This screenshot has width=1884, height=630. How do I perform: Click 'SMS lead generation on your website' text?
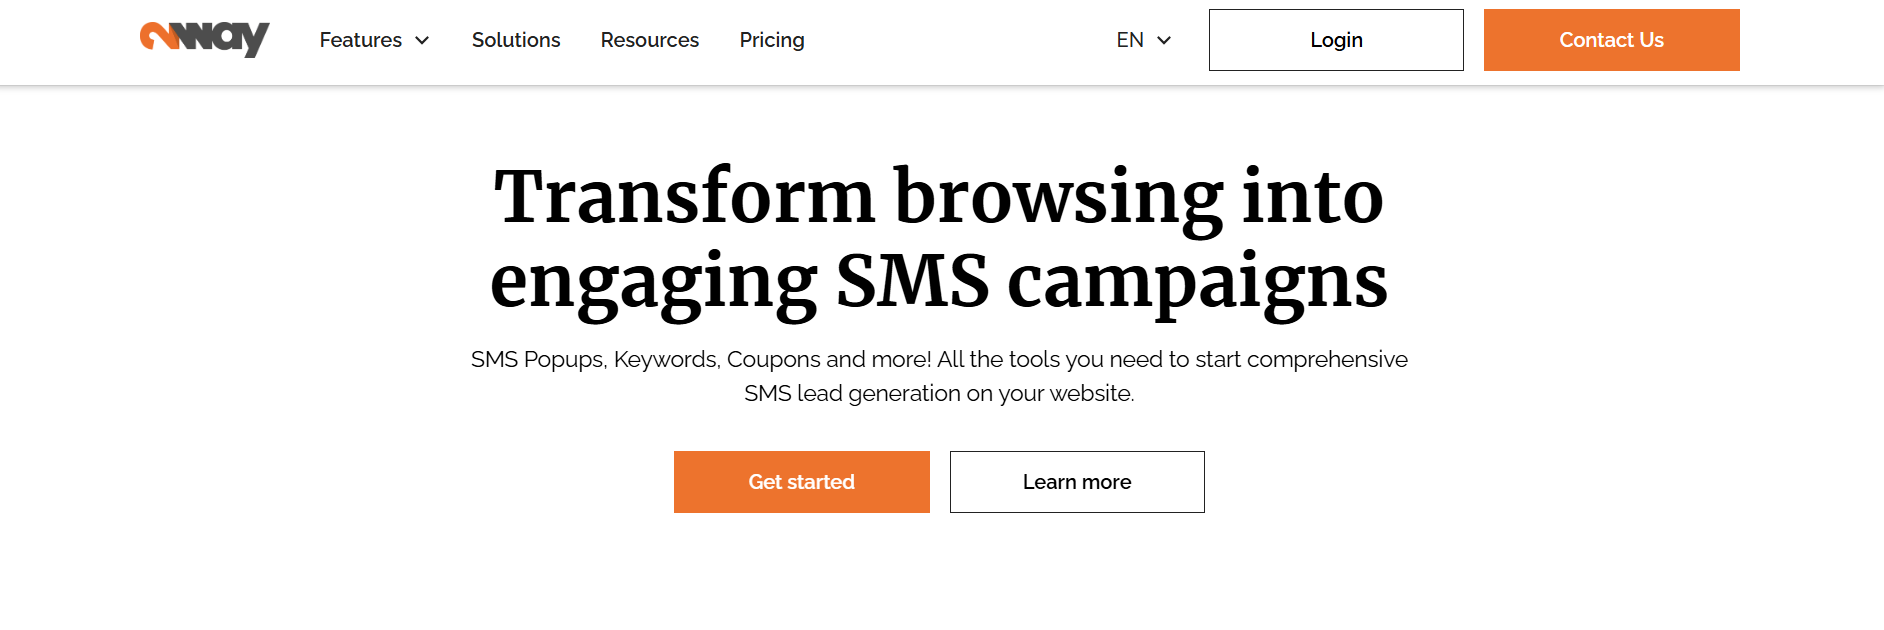click(939, 394)
